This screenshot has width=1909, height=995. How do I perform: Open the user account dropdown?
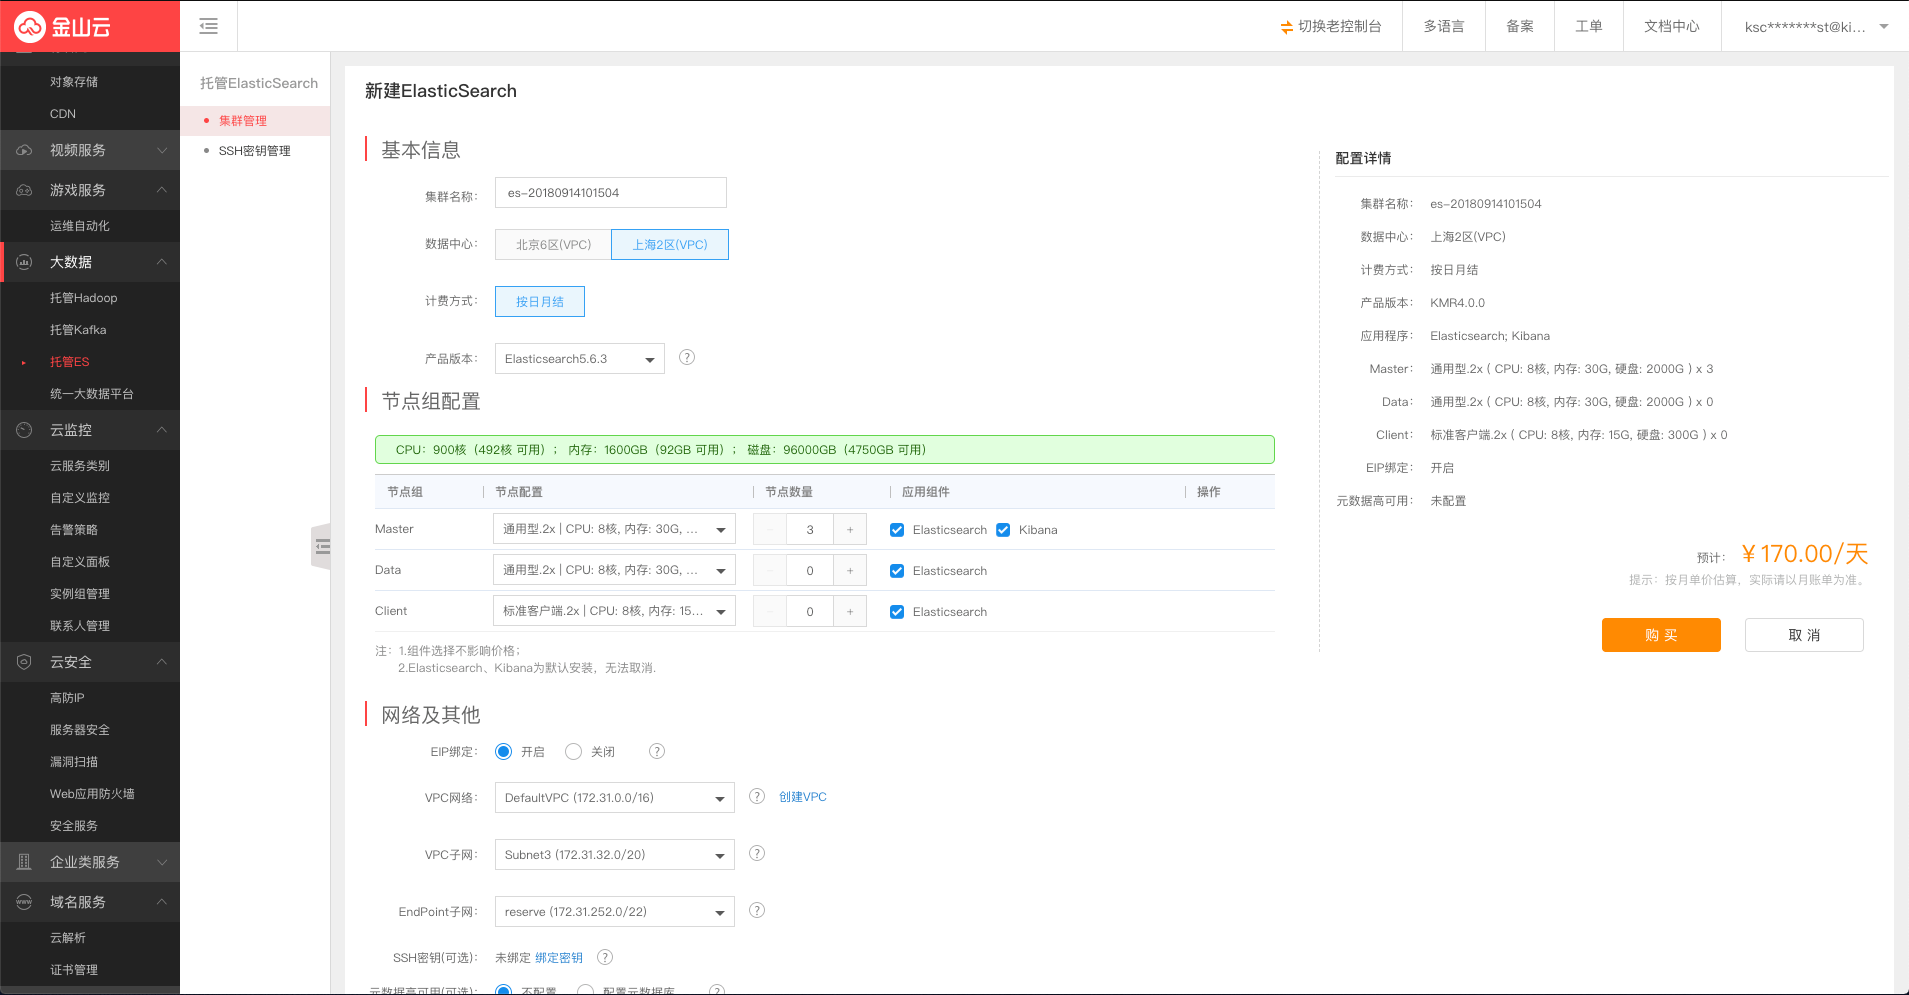[1815, 27]
